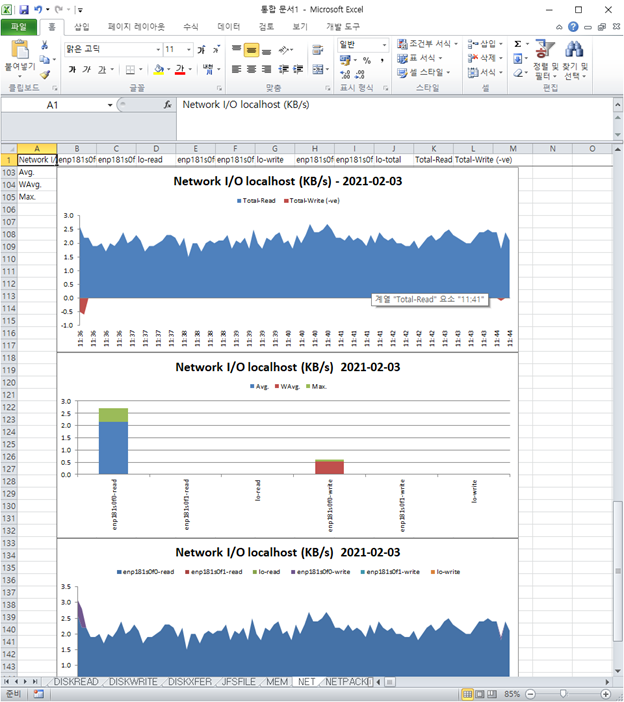Click Merge and Center icon

[318, 69]
